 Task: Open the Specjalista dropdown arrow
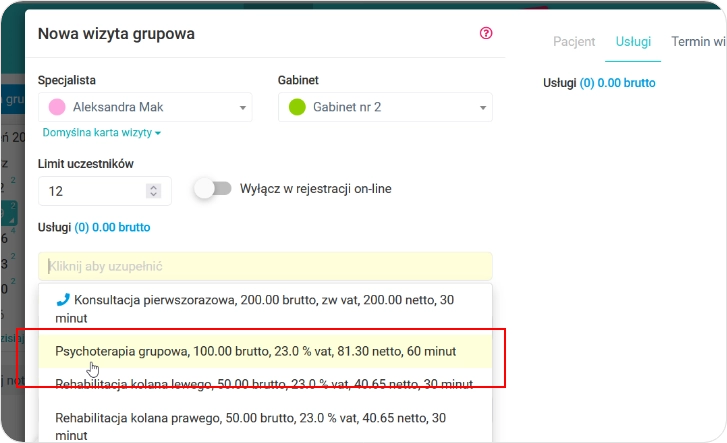click(242, 108)
